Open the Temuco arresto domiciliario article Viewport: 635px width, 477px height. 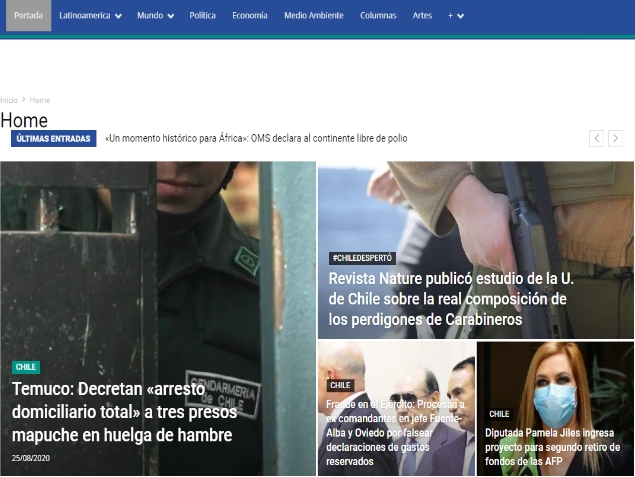point(122,410)
